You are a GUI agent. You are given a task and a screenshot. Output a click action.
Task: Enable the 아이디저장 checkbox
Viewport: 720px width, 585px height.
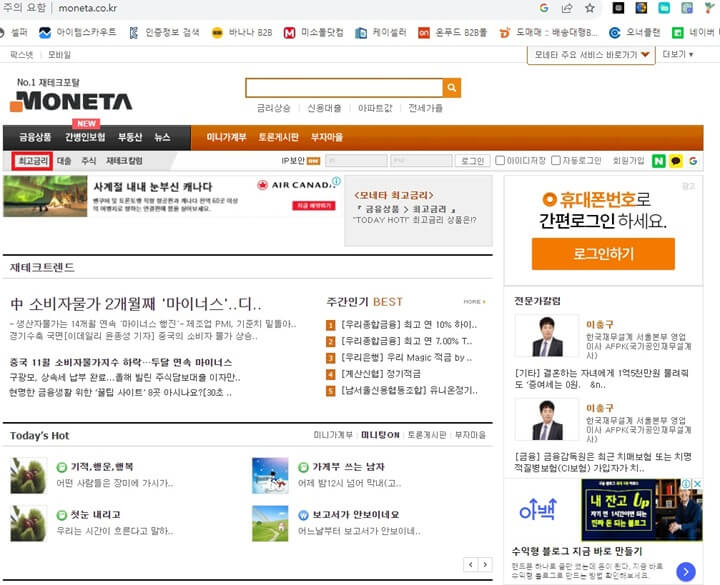pos(500,160)
